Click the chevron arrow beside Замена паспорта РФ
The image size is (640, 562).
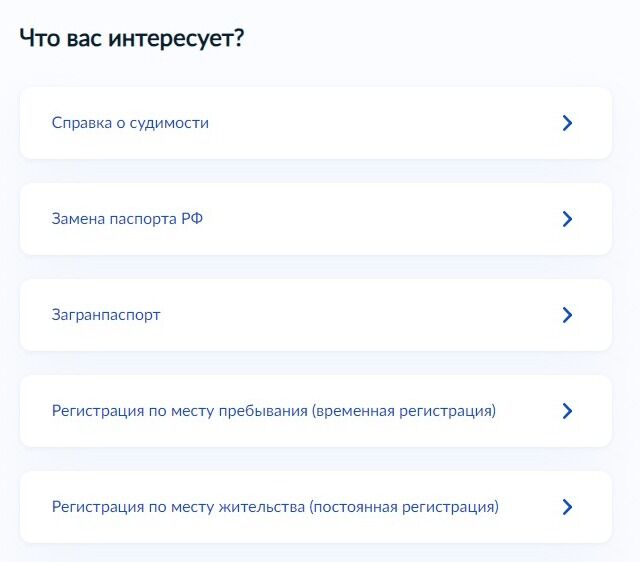click(x=567, y=219)
